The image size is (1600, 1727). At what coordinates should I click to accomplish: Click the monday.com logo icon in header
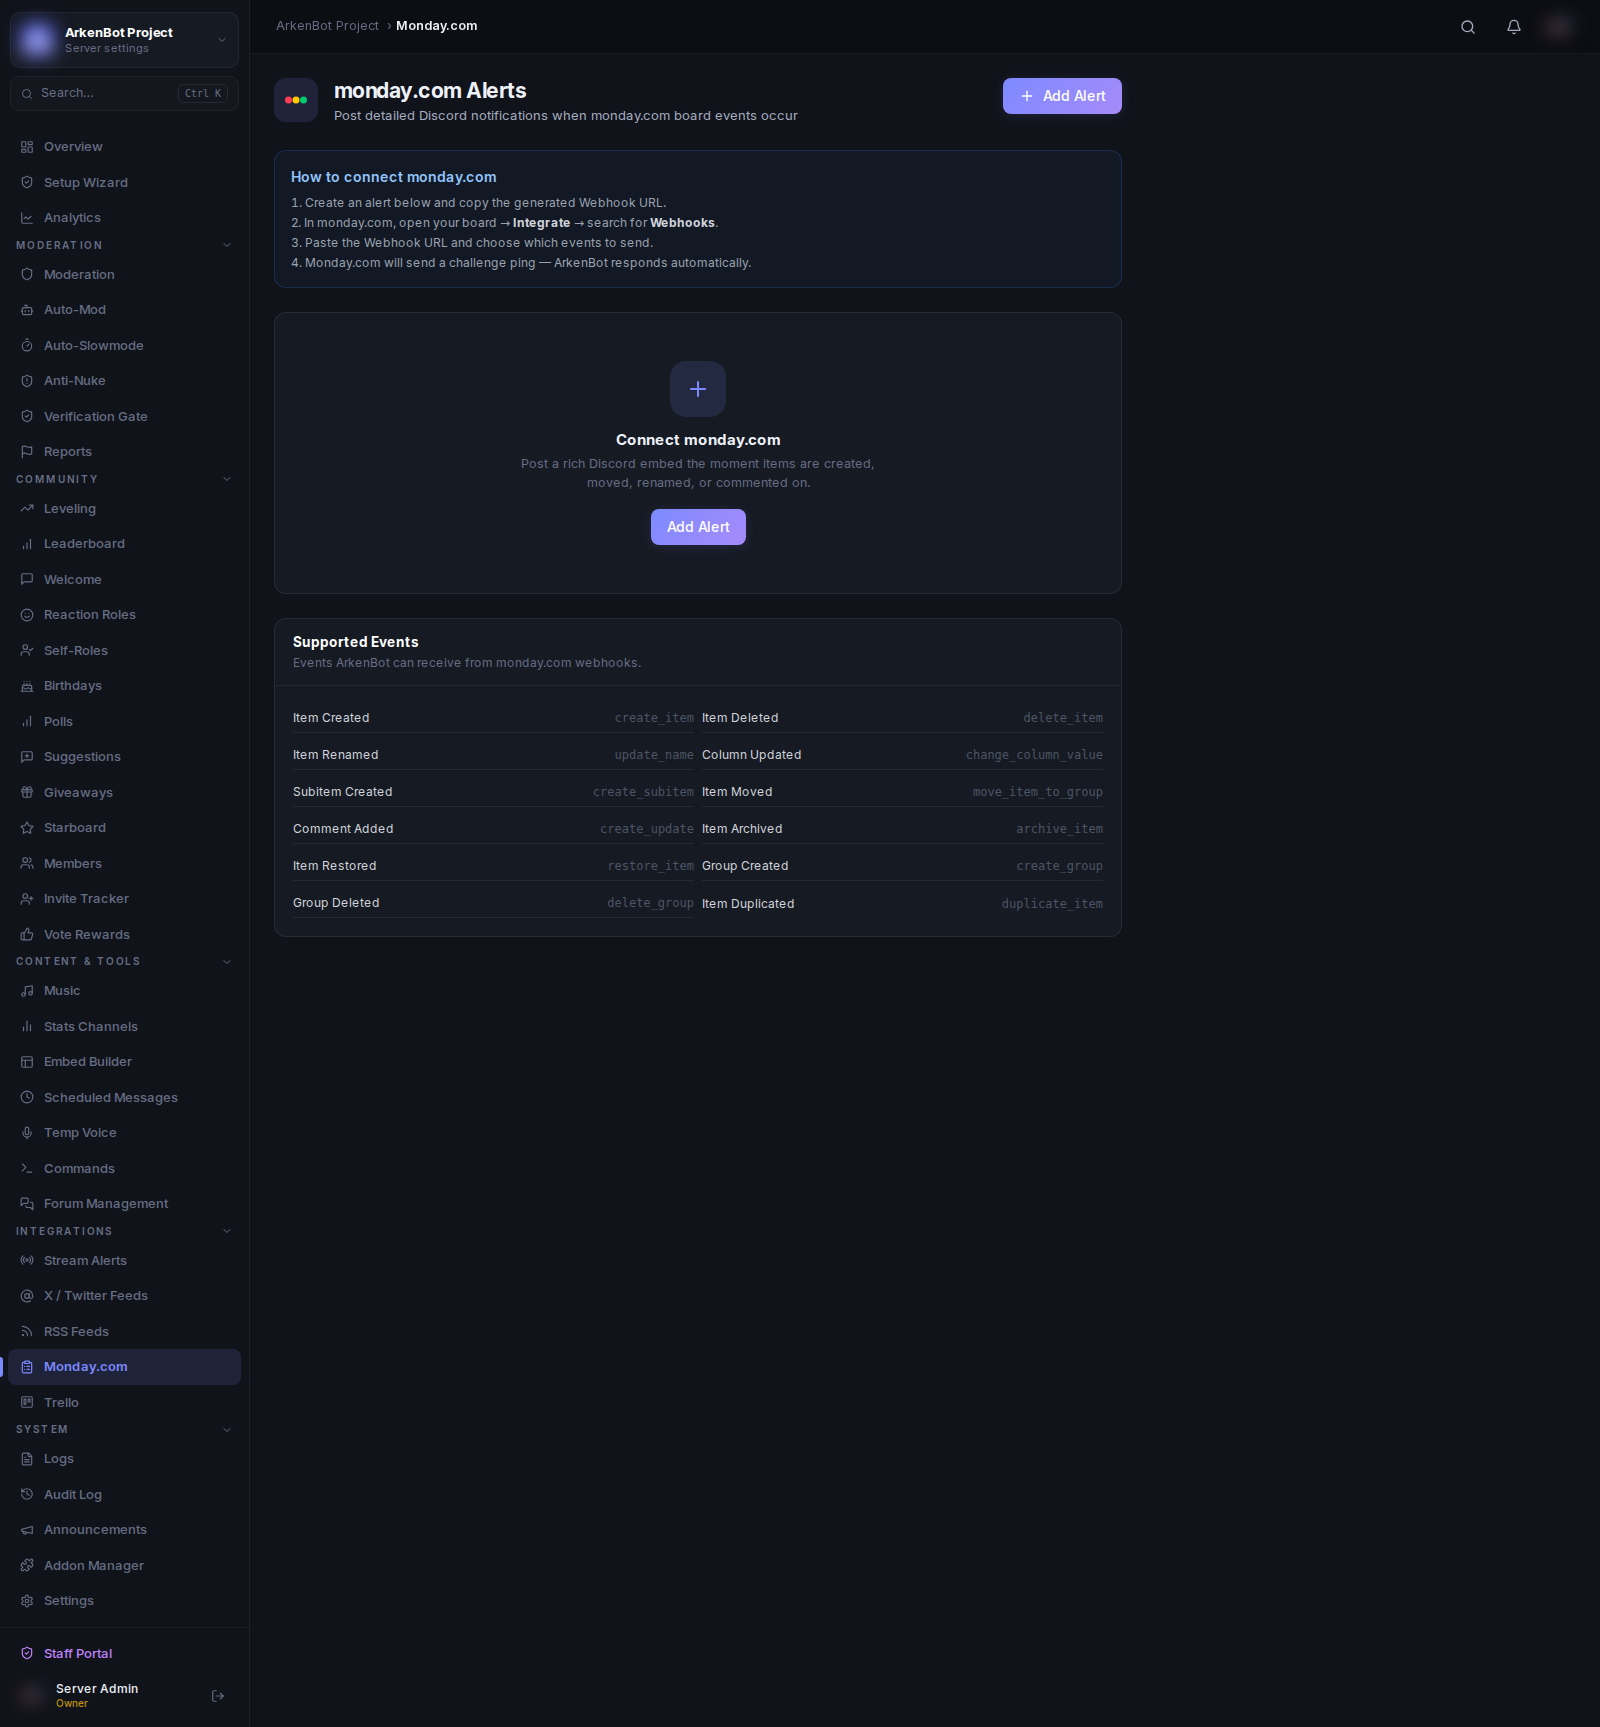click(296, 100)
